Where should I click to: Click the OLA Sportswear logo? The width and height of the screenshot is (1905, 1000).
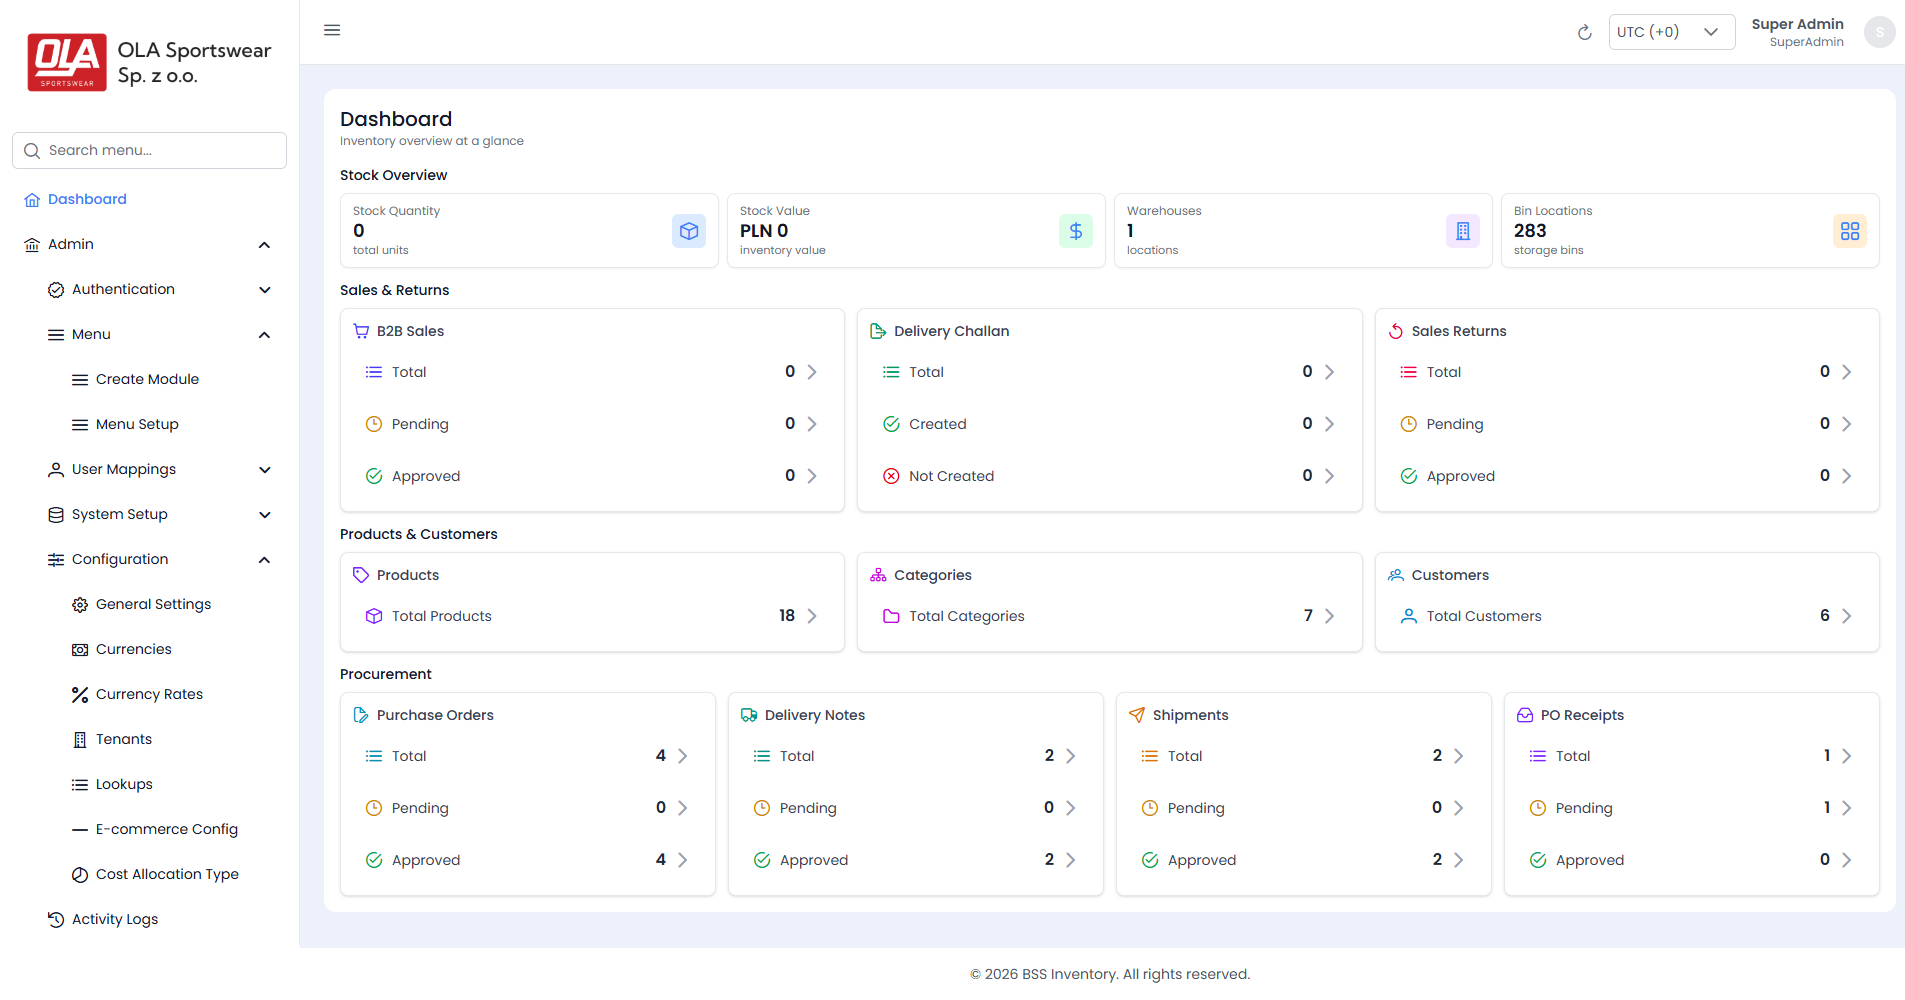(67, 62)
